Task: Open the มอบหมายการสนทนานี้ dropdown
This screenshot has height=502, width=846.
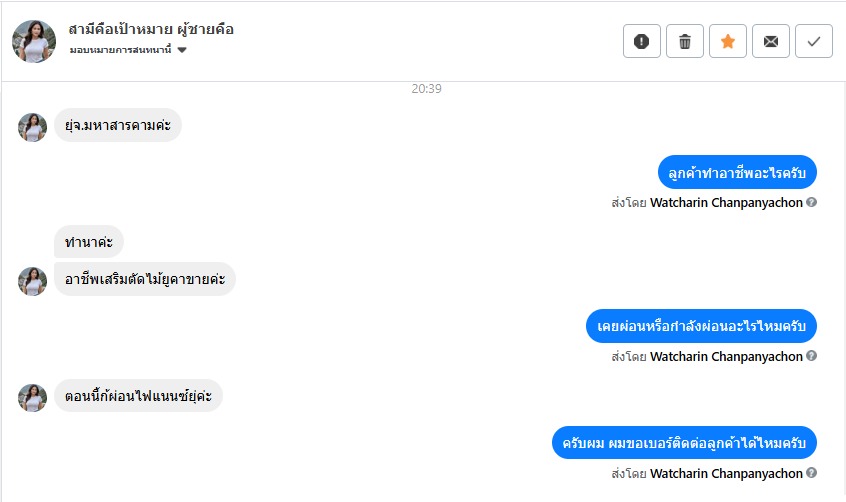Action: coord(127,50)
